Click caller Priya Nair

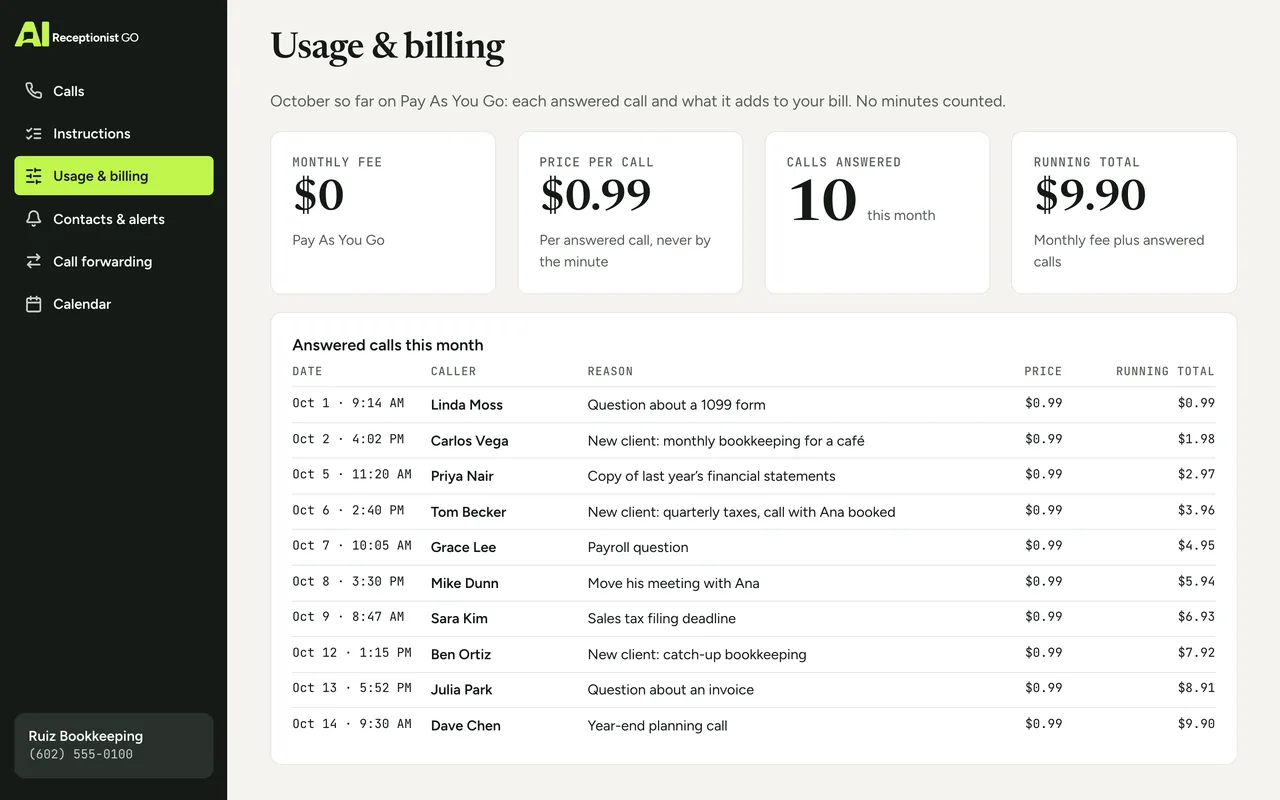[462, 476]
